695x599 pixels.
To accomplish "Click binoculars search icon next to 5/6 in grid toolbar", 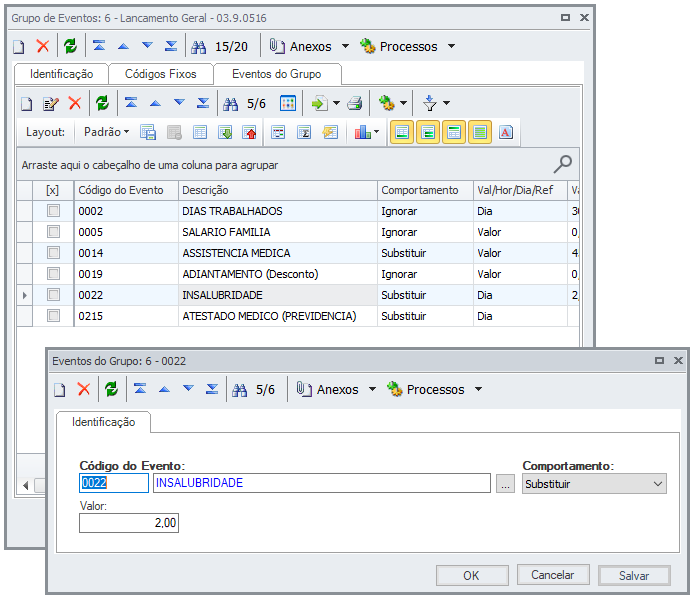I will pos(230,104).
